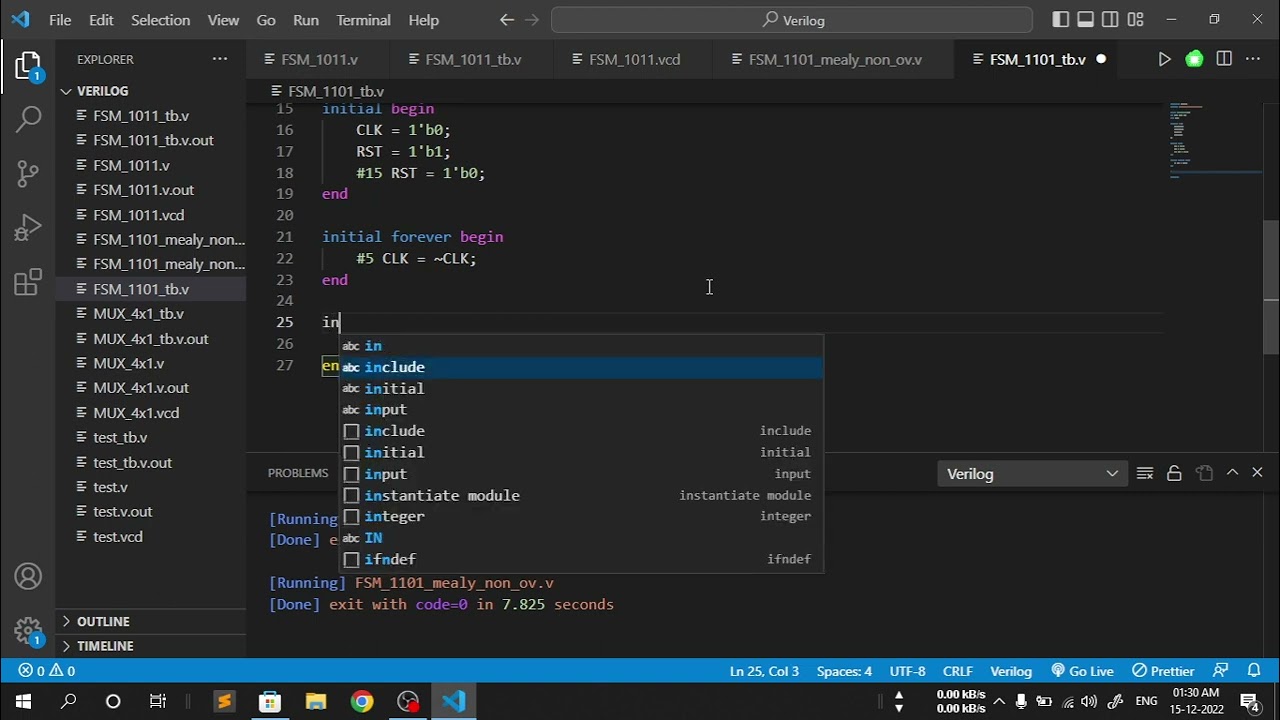Split the editor to the right
Image resolution: width=1280 pixels, height=720 pixels.
(x=1224, y=60)
